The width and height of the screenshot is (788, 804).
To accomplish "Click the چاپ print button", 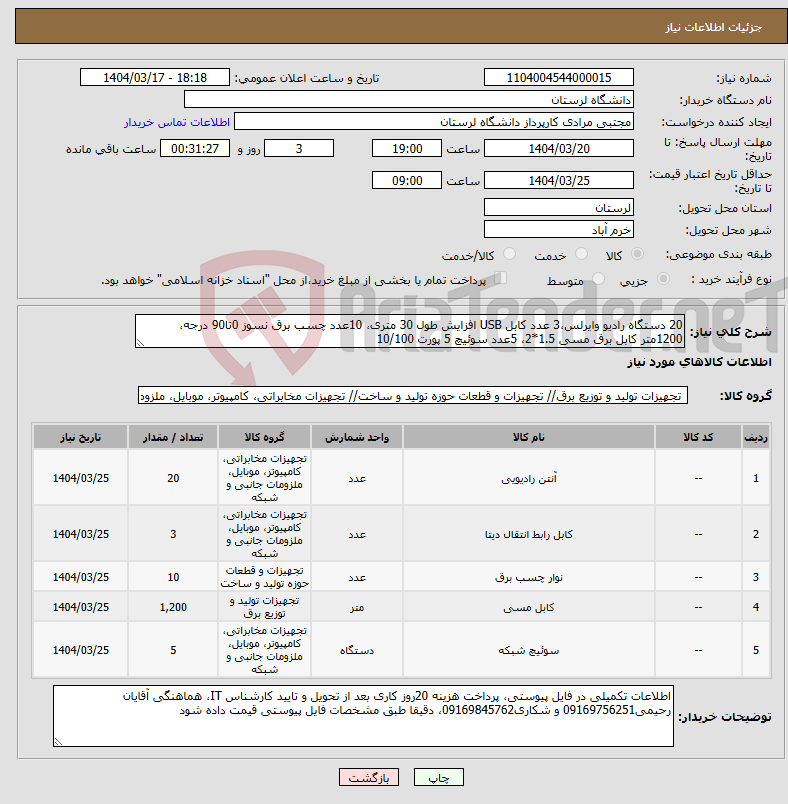I will [x=439, y=777].
